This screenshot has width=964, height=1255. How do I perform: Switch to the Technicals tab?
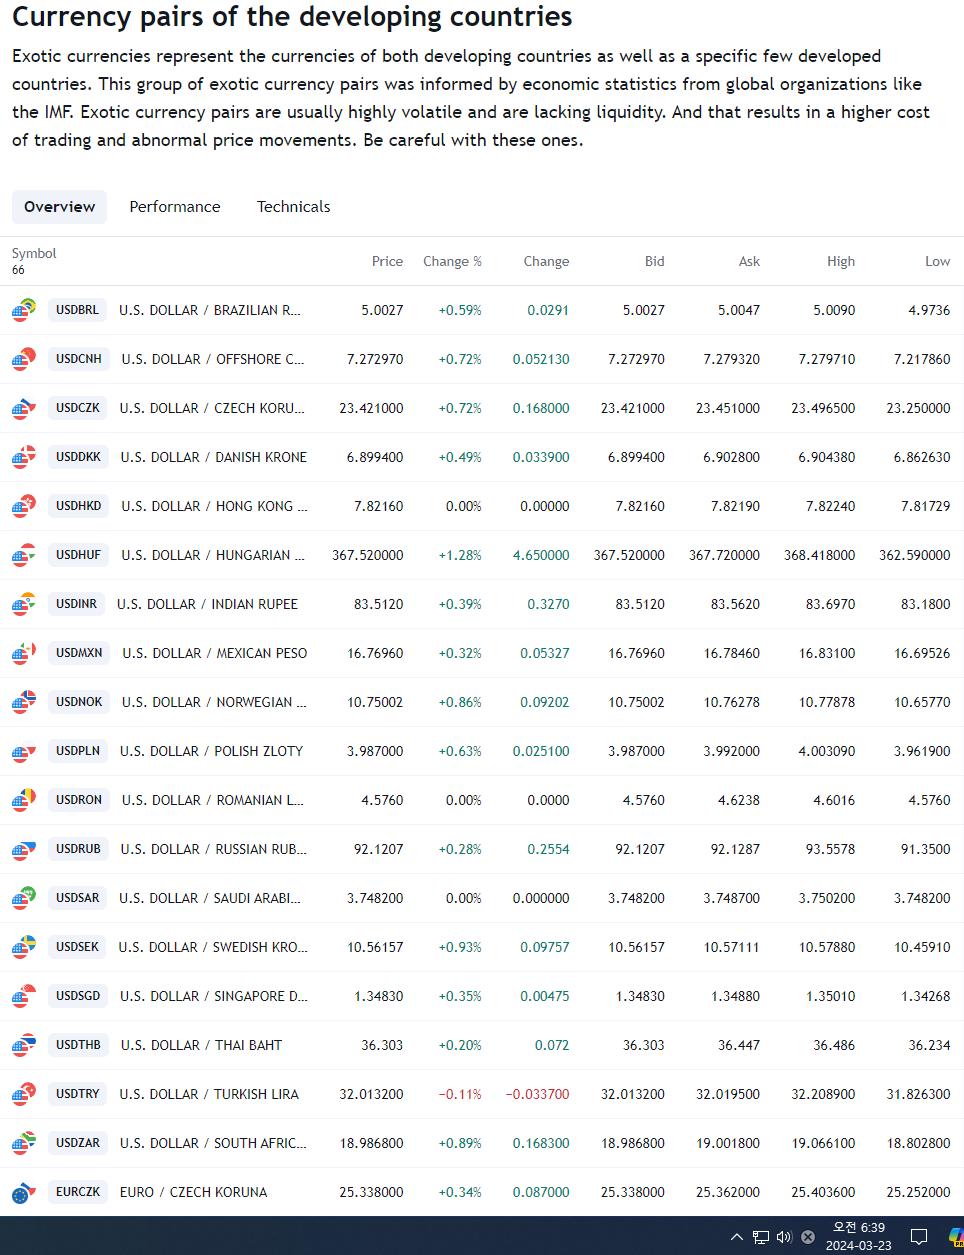pos(293,207)
